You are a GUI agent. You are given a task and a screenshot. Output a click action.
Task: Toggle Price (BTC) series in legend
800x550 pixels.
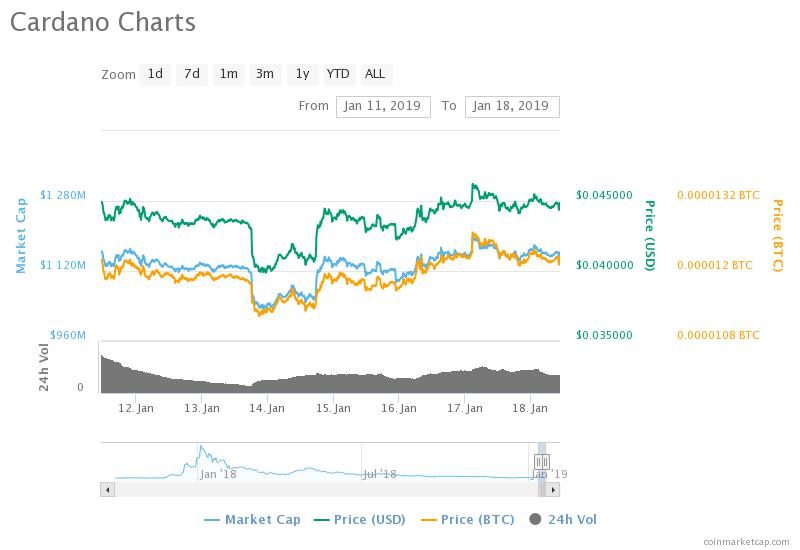pos(468,520)
